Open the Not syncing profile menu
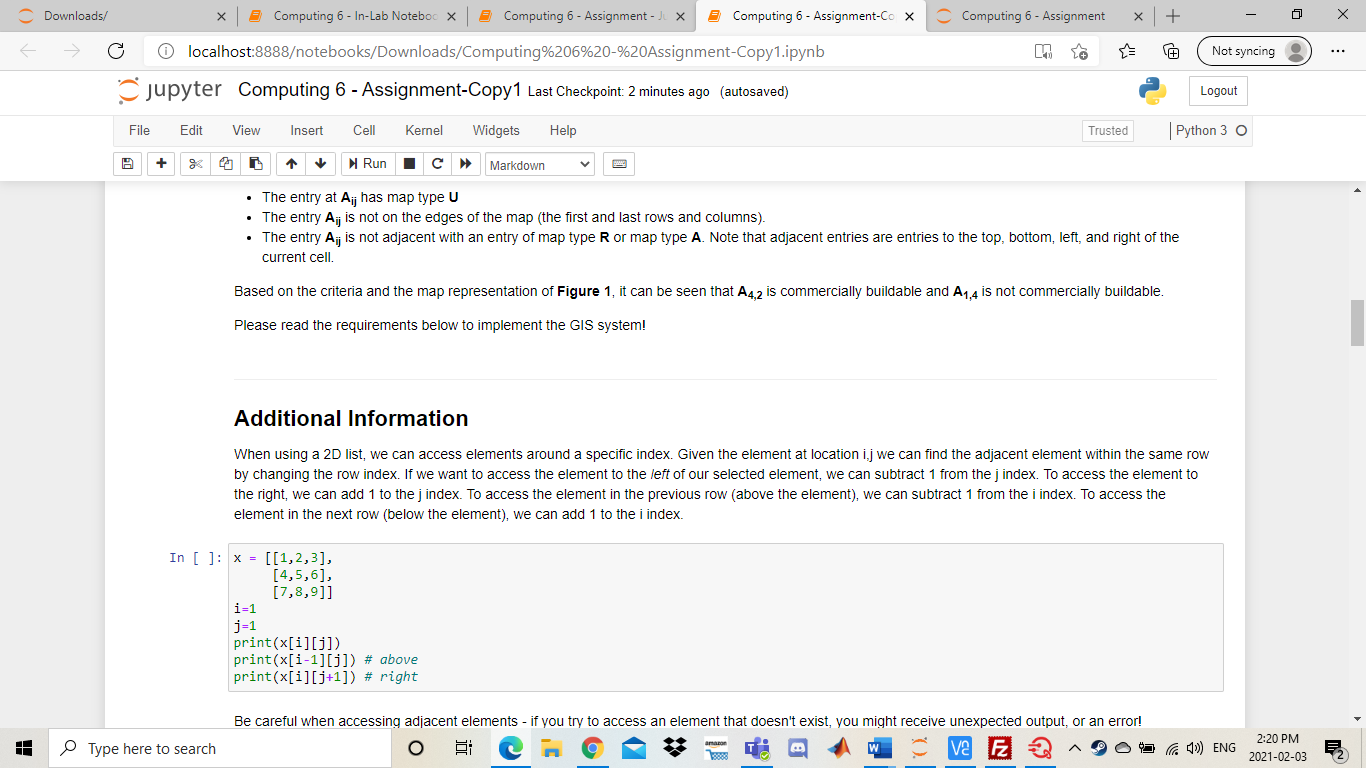 click(x=1254, y=51)
